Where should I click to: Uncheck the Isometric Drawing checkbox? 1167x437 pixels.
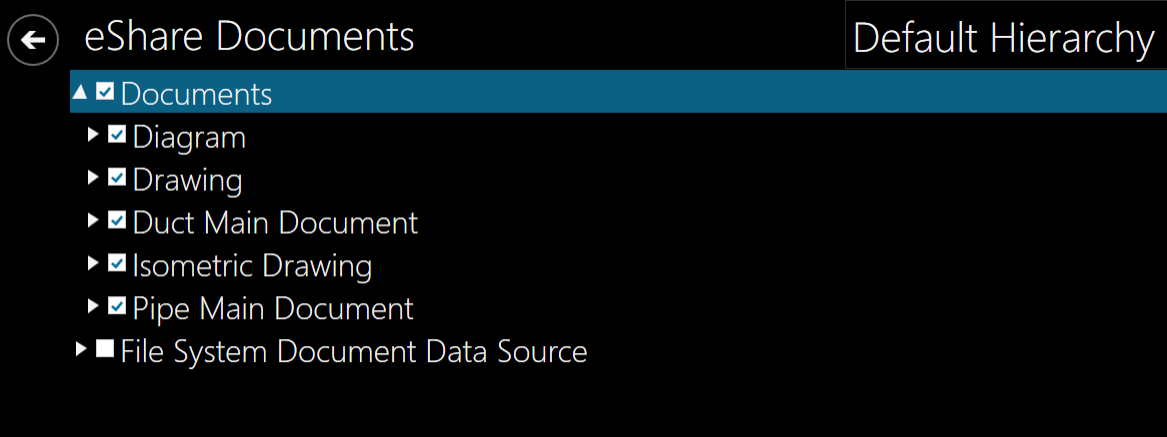117,264
